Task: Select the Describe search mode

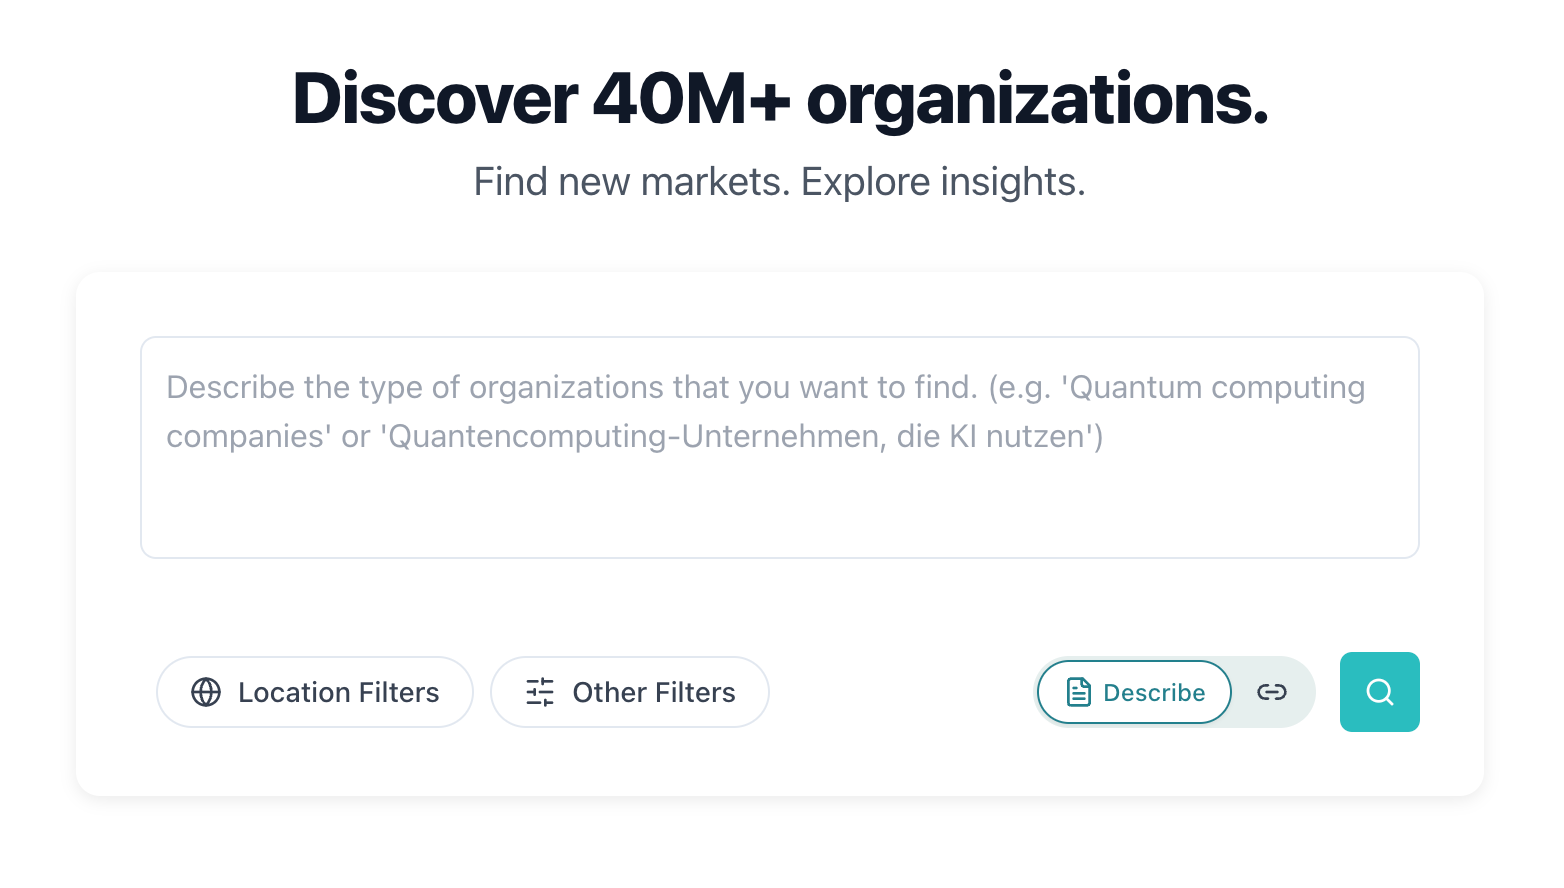Action: (1134, 692)
